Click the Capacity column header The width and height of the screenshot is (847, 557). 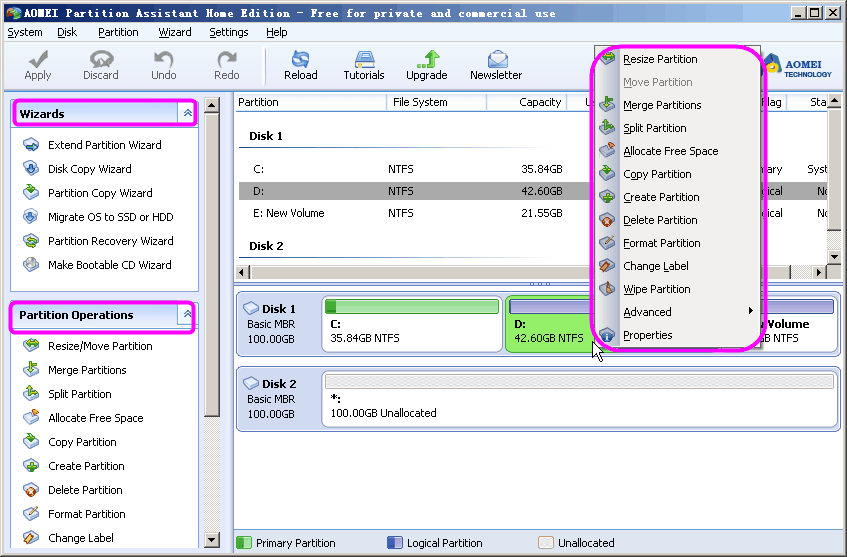click(x=527, y=102)
